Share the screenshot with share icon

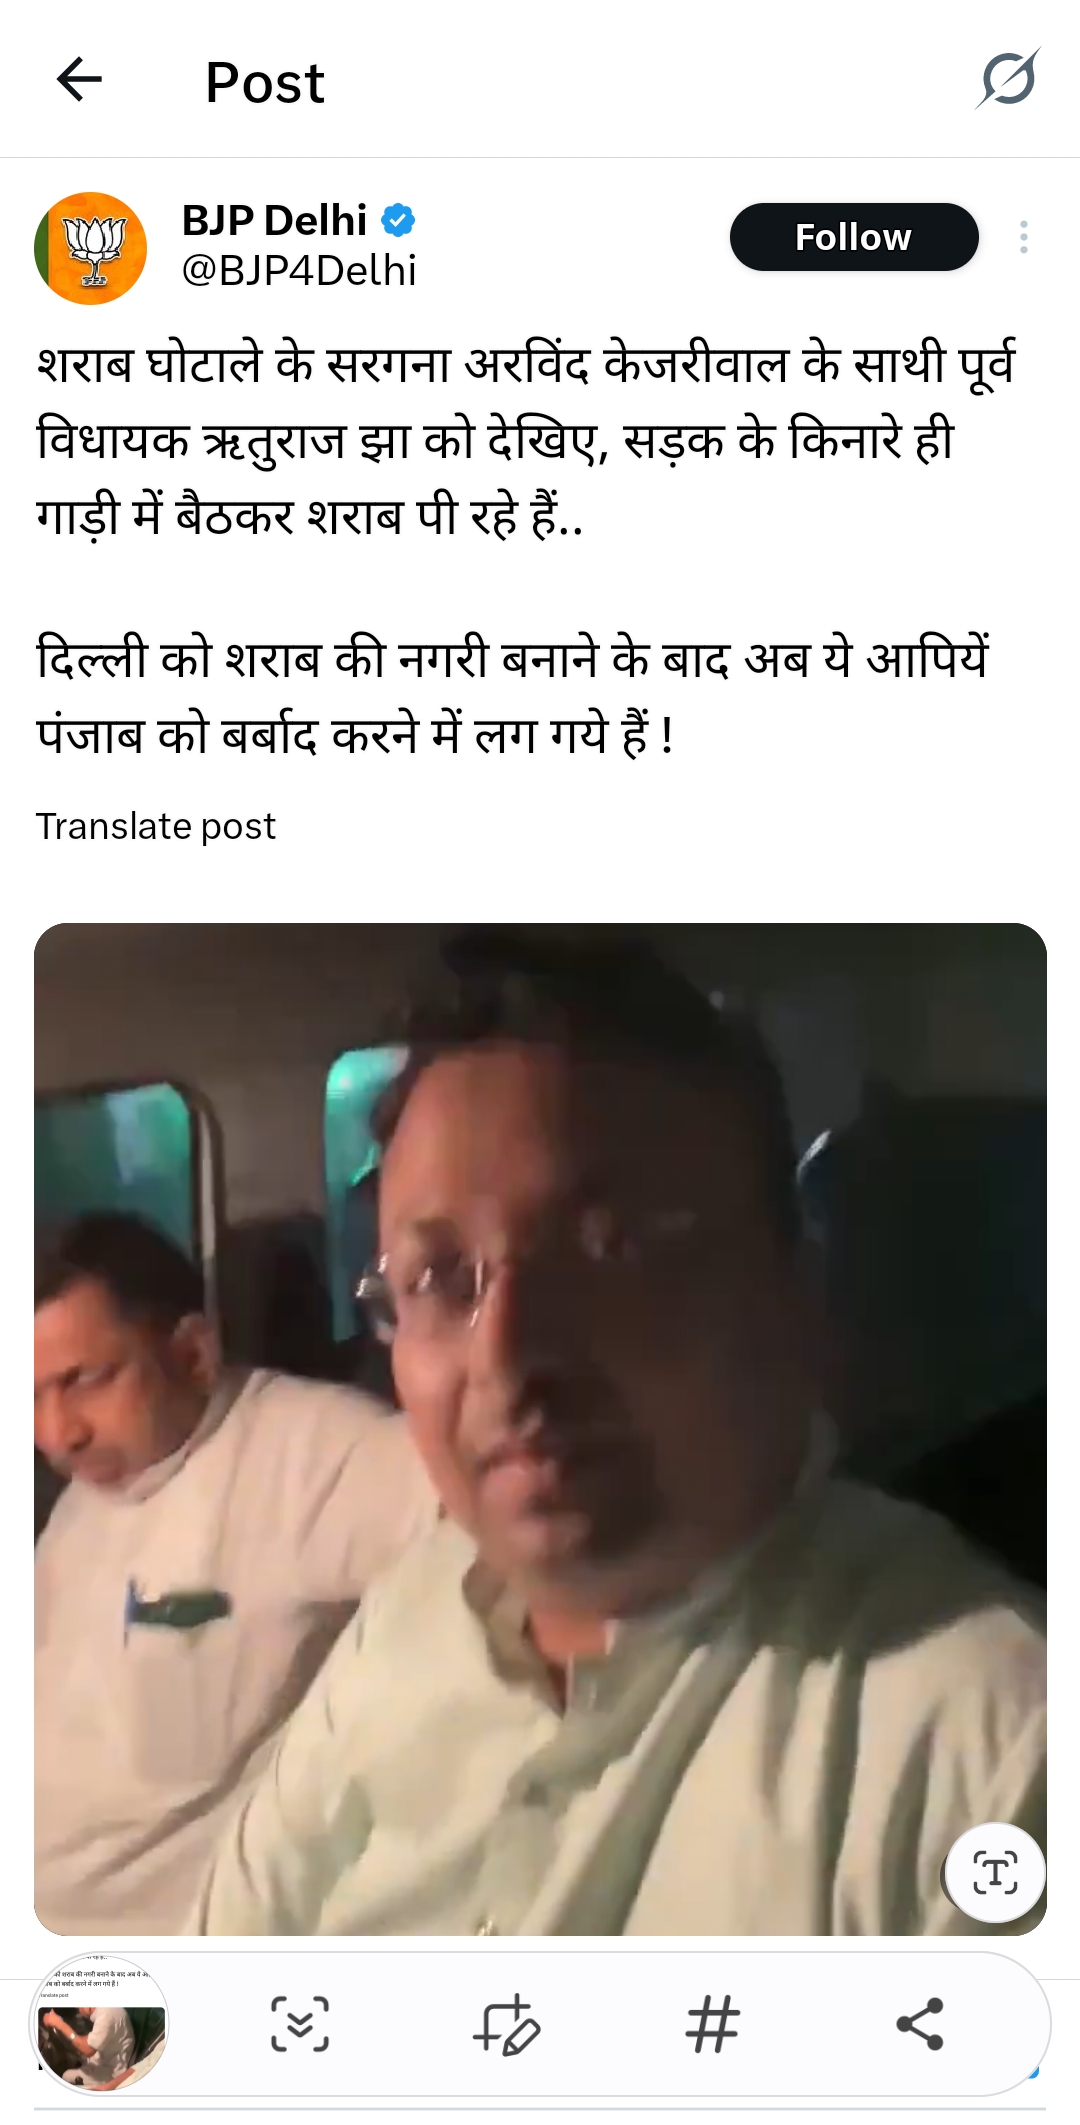(920, 2024)
